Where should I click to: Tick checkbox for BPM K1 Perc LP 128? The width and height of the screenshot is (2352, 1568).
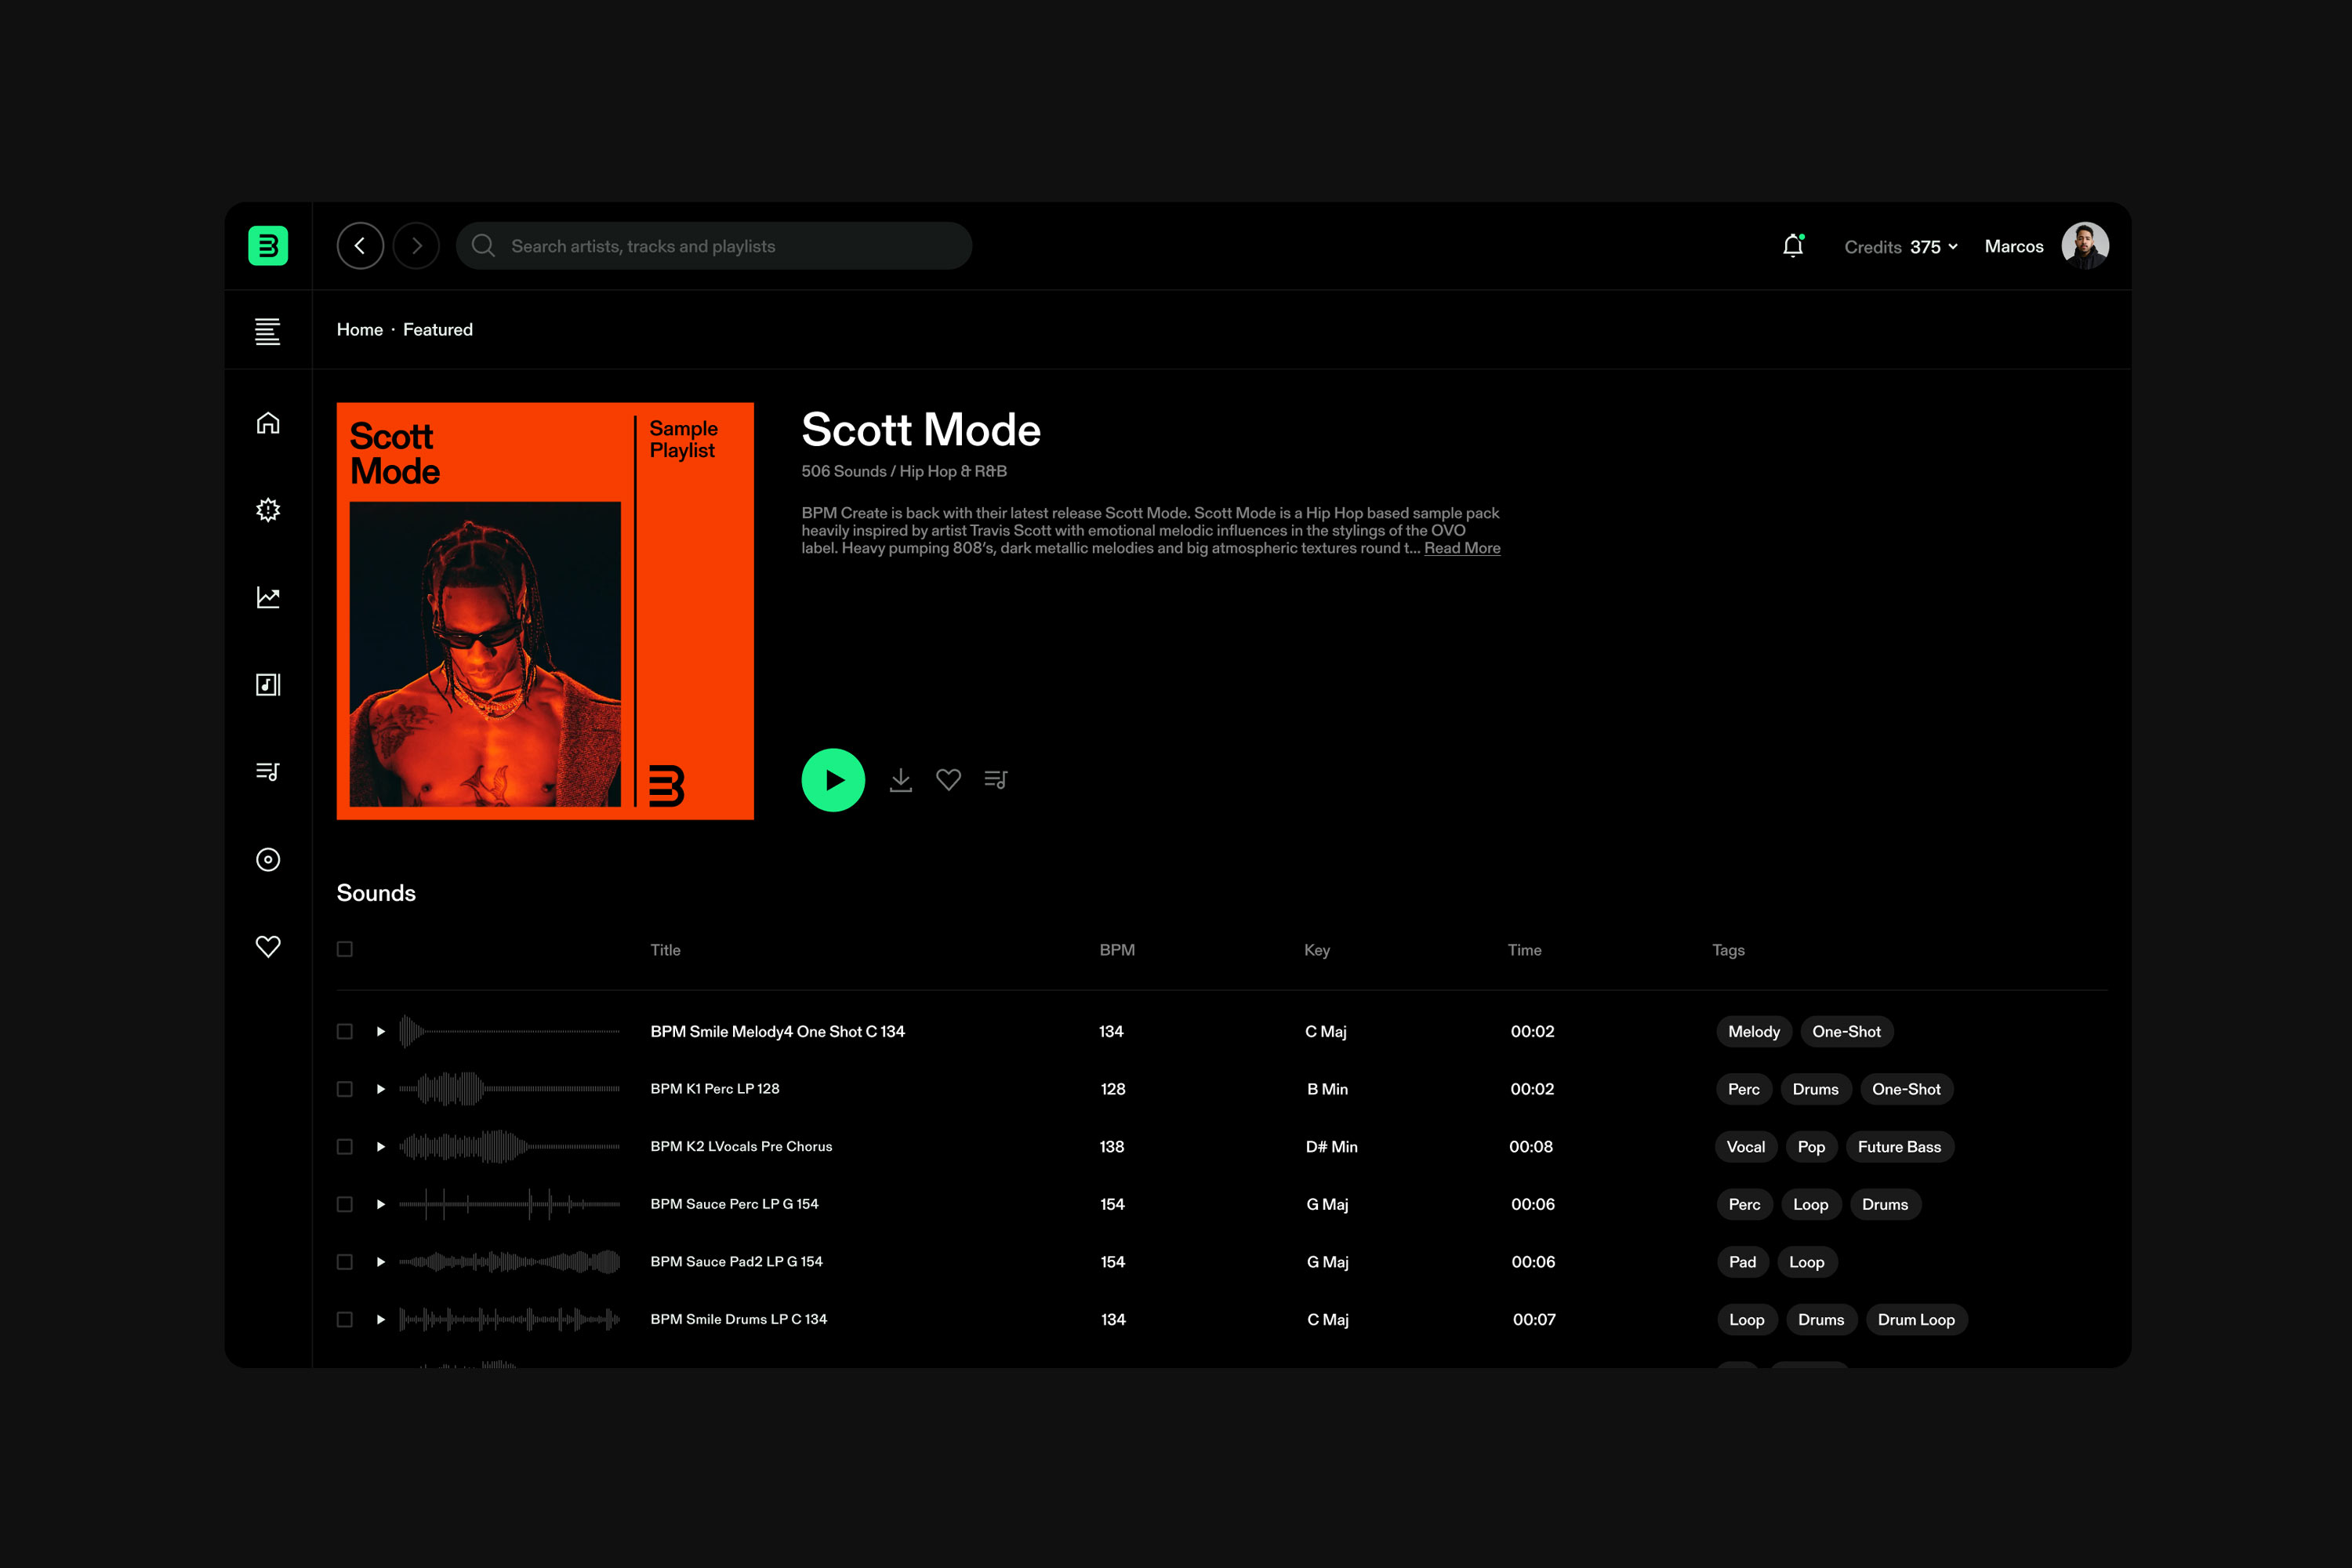345,1089
